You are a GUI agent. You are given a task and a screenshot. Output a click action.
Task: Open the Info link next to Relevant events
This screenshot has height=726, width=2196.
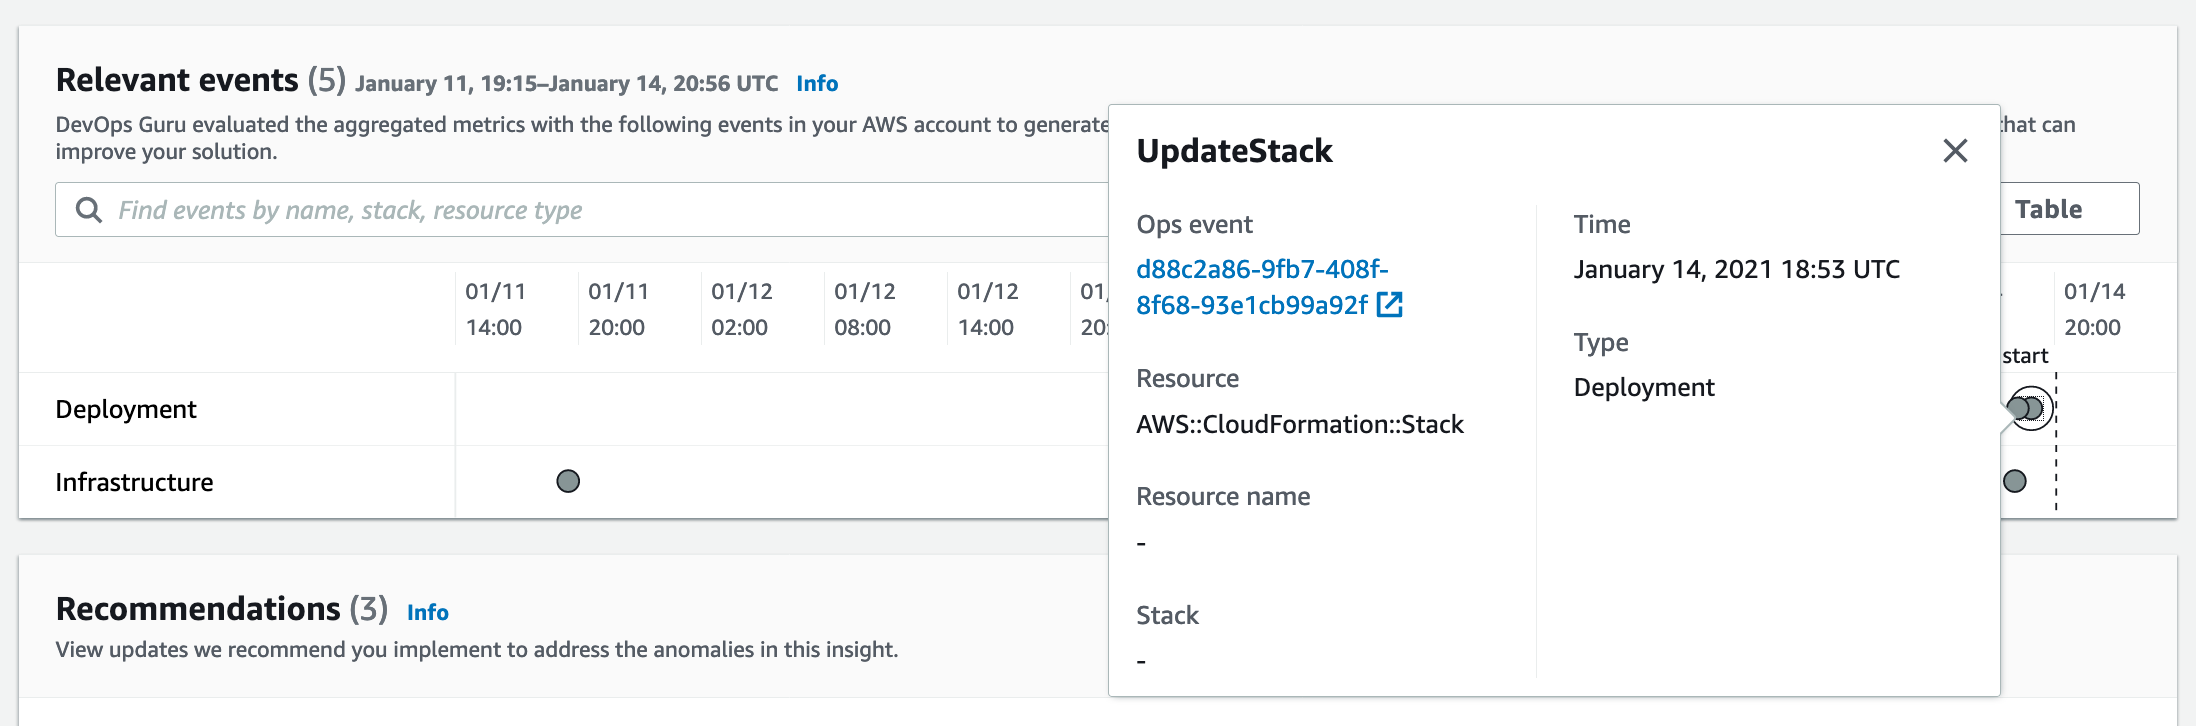[x=817, y=84]
